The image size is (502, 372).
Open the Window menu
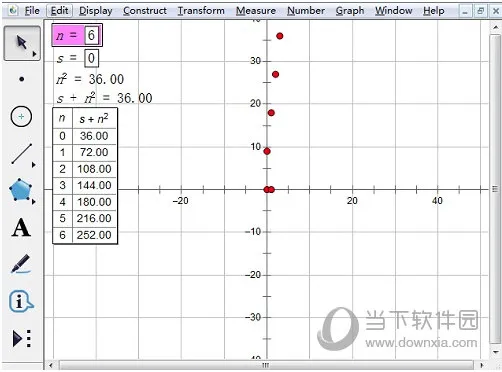tap(394, 11)
